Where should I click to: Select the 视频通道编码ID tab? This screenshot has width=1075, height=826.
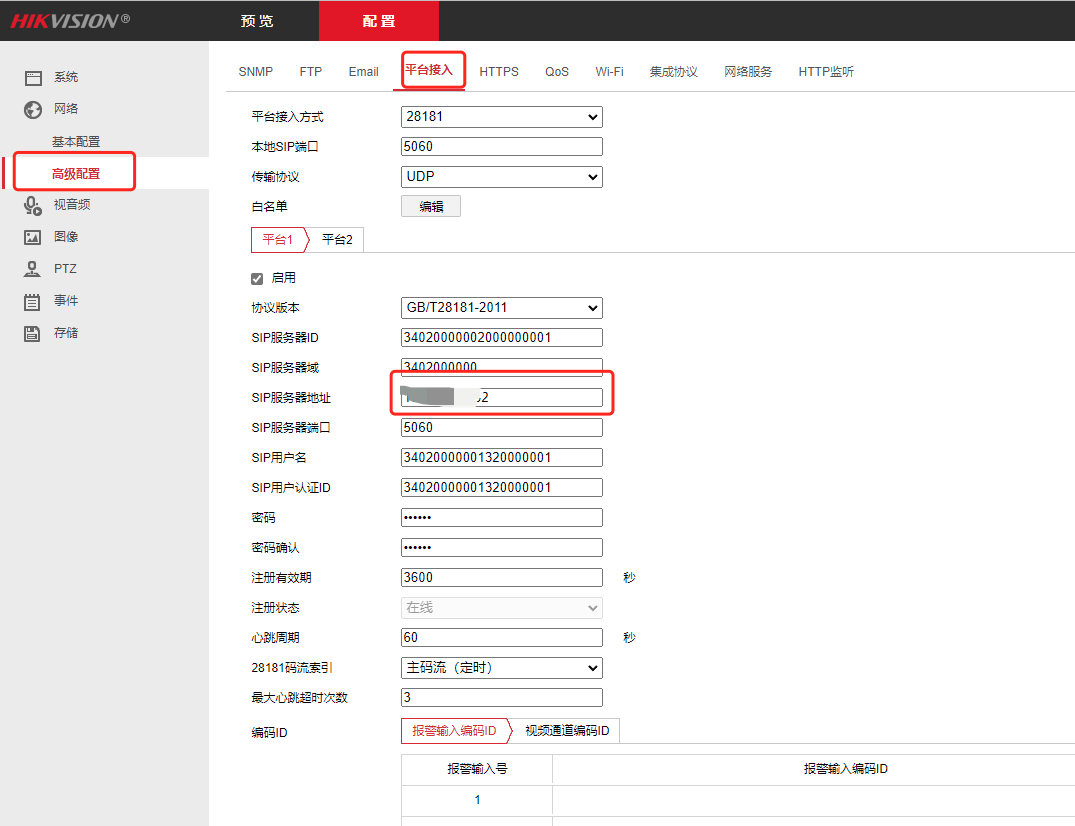567,731
